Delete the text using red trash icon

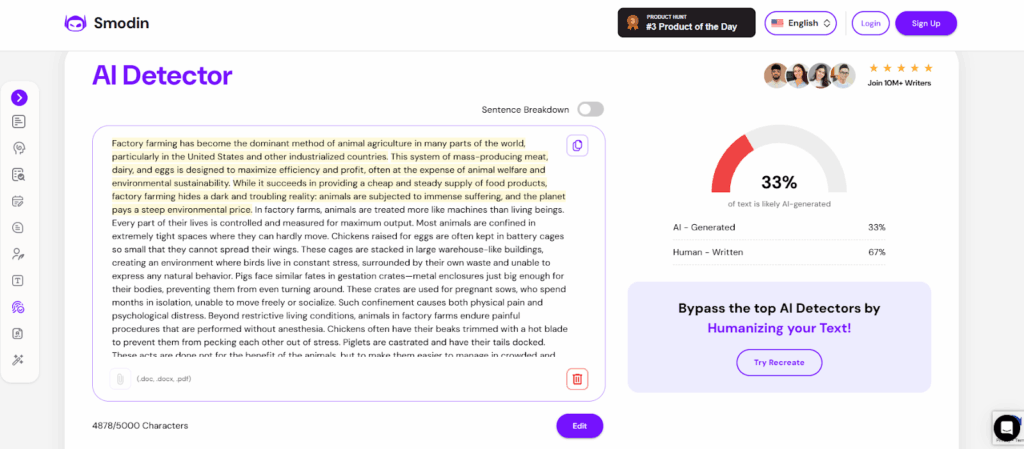click(577, 379)
